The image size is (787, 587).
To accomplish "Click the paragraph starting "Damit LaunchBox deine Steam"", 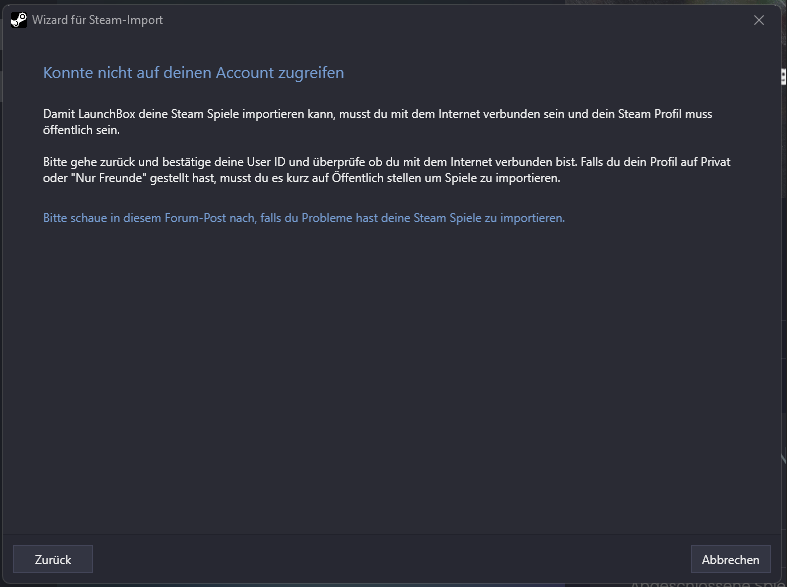I will click(x=377, y=122).
